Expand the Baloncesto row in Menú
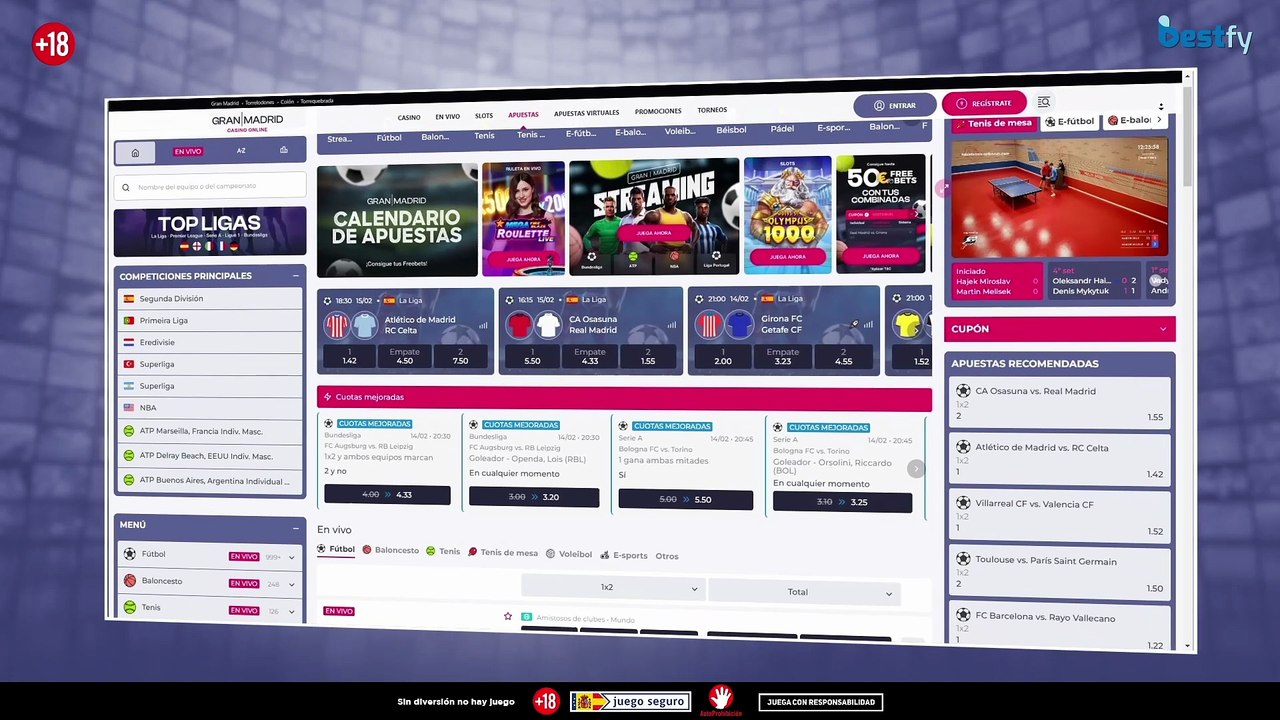 (292, 584)
